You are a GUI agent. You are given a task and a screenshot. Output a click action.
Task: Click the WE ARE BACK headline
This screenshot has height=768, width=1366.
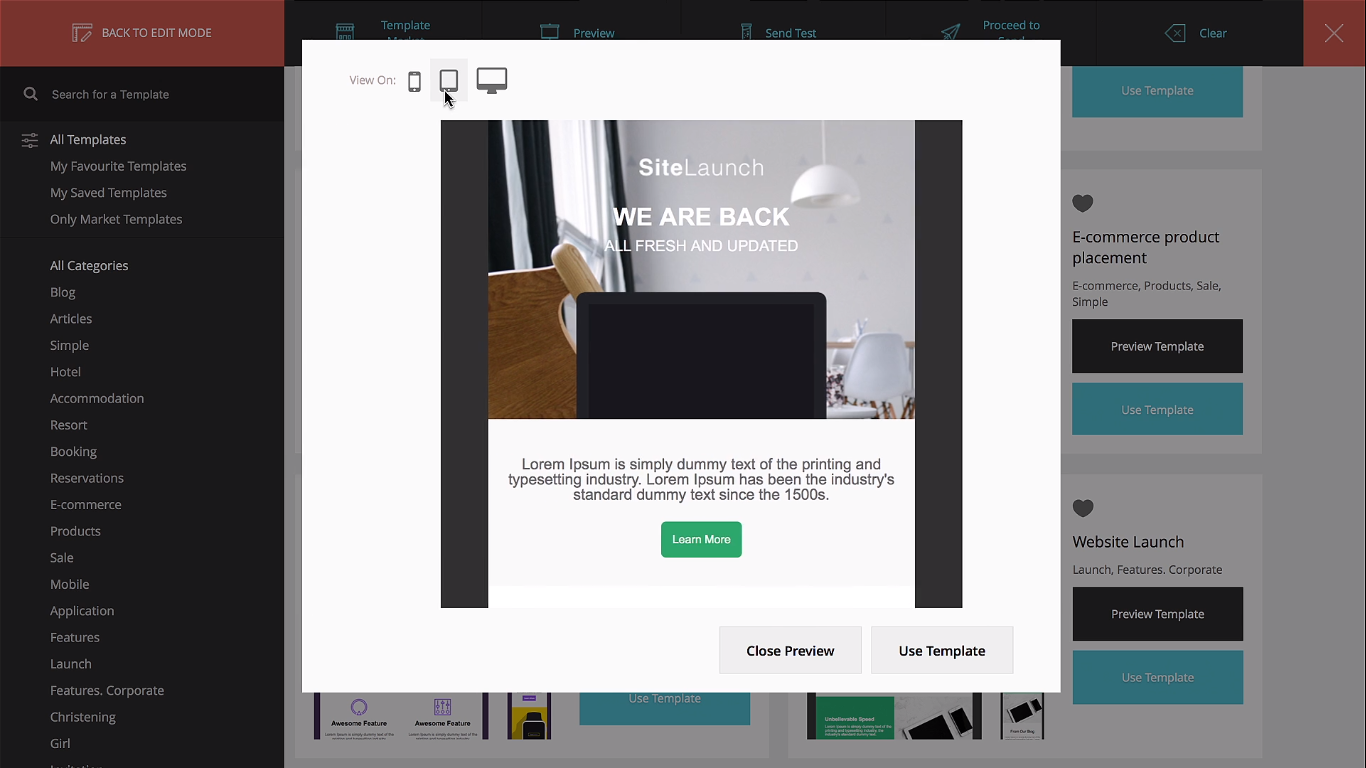(x=701, y=217)
